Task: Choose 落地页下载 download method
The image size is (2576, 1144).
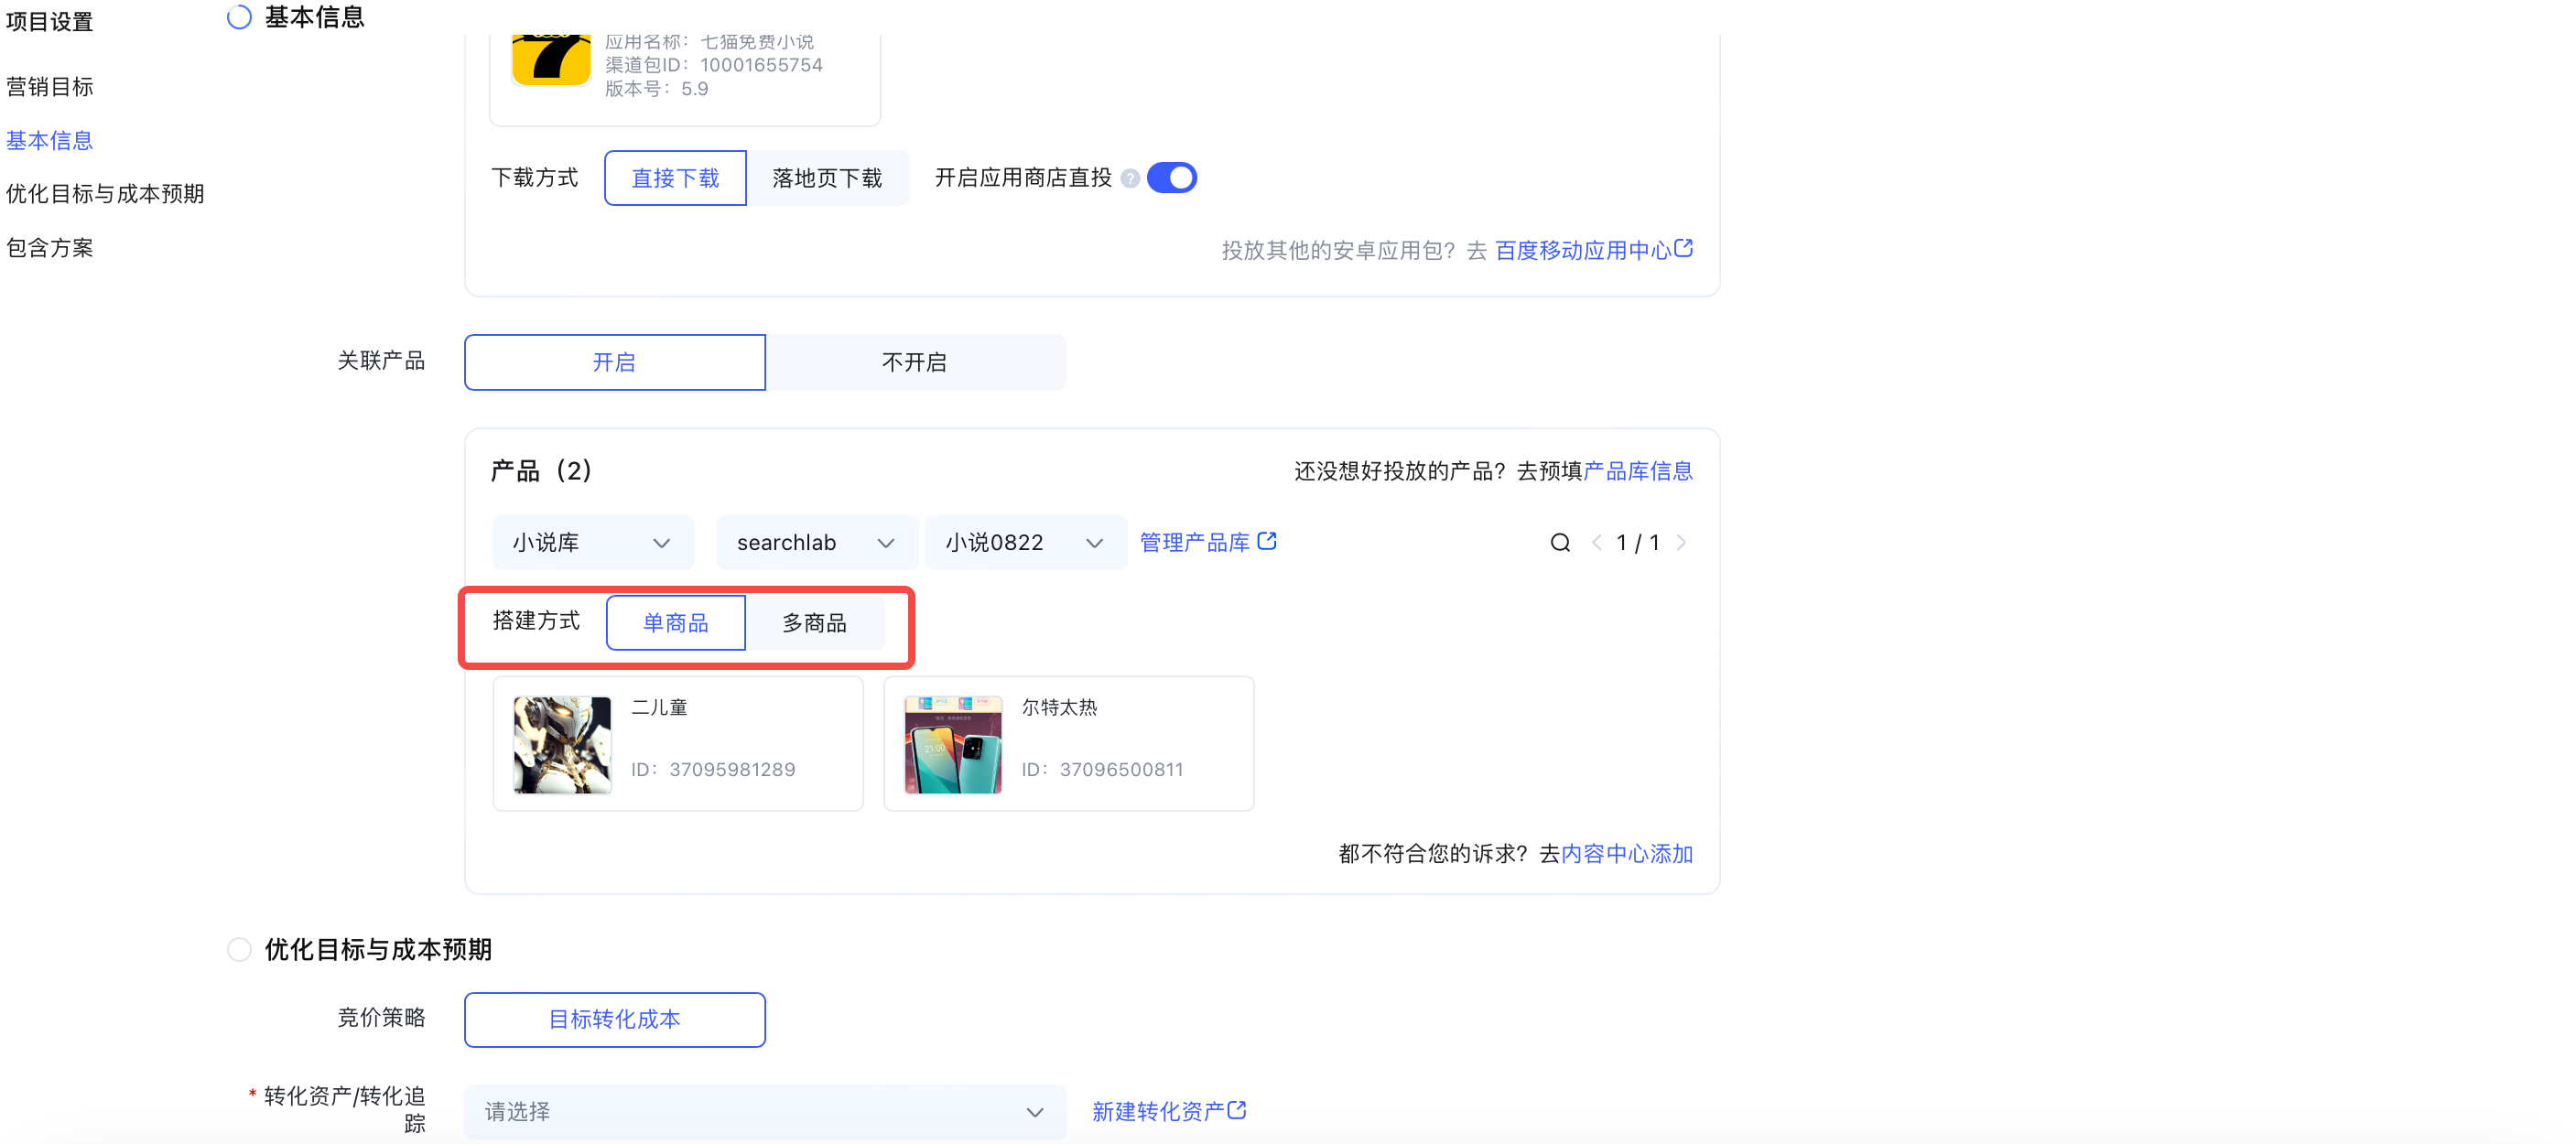Action: click(826, 178)
